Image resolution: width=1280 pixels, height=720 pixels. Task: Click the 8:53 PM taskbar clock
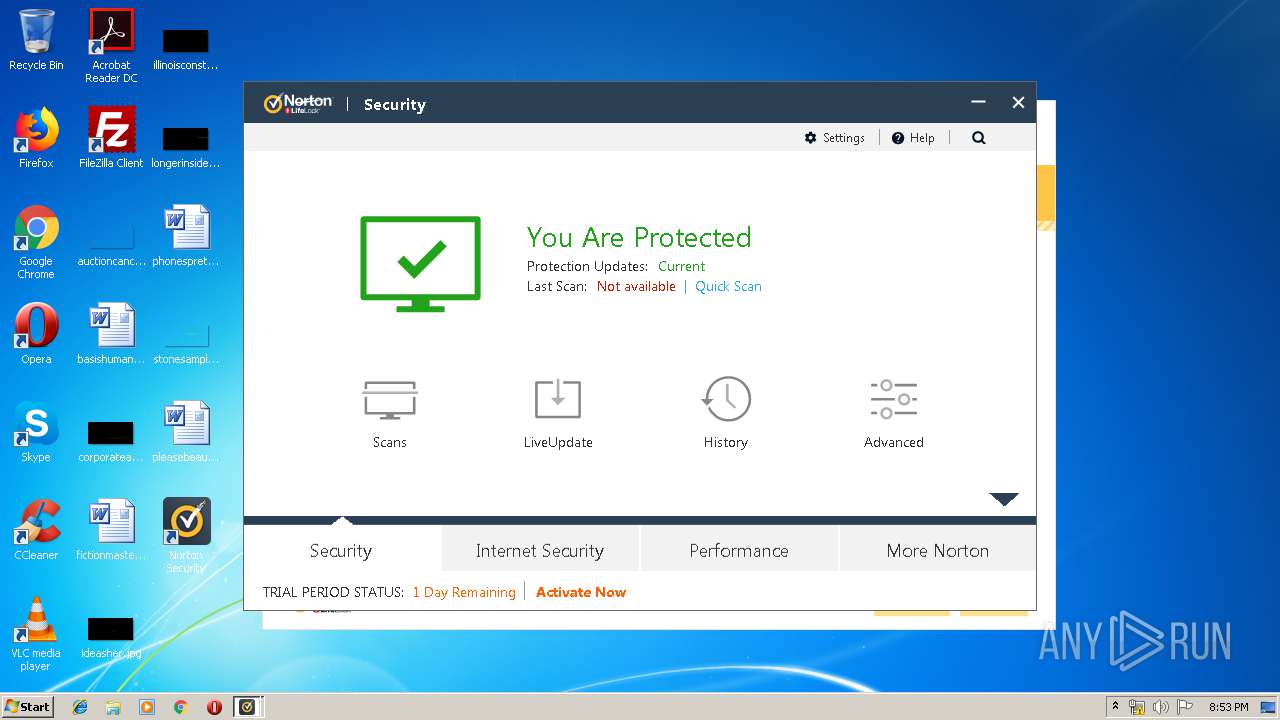tap(1229, 707)
